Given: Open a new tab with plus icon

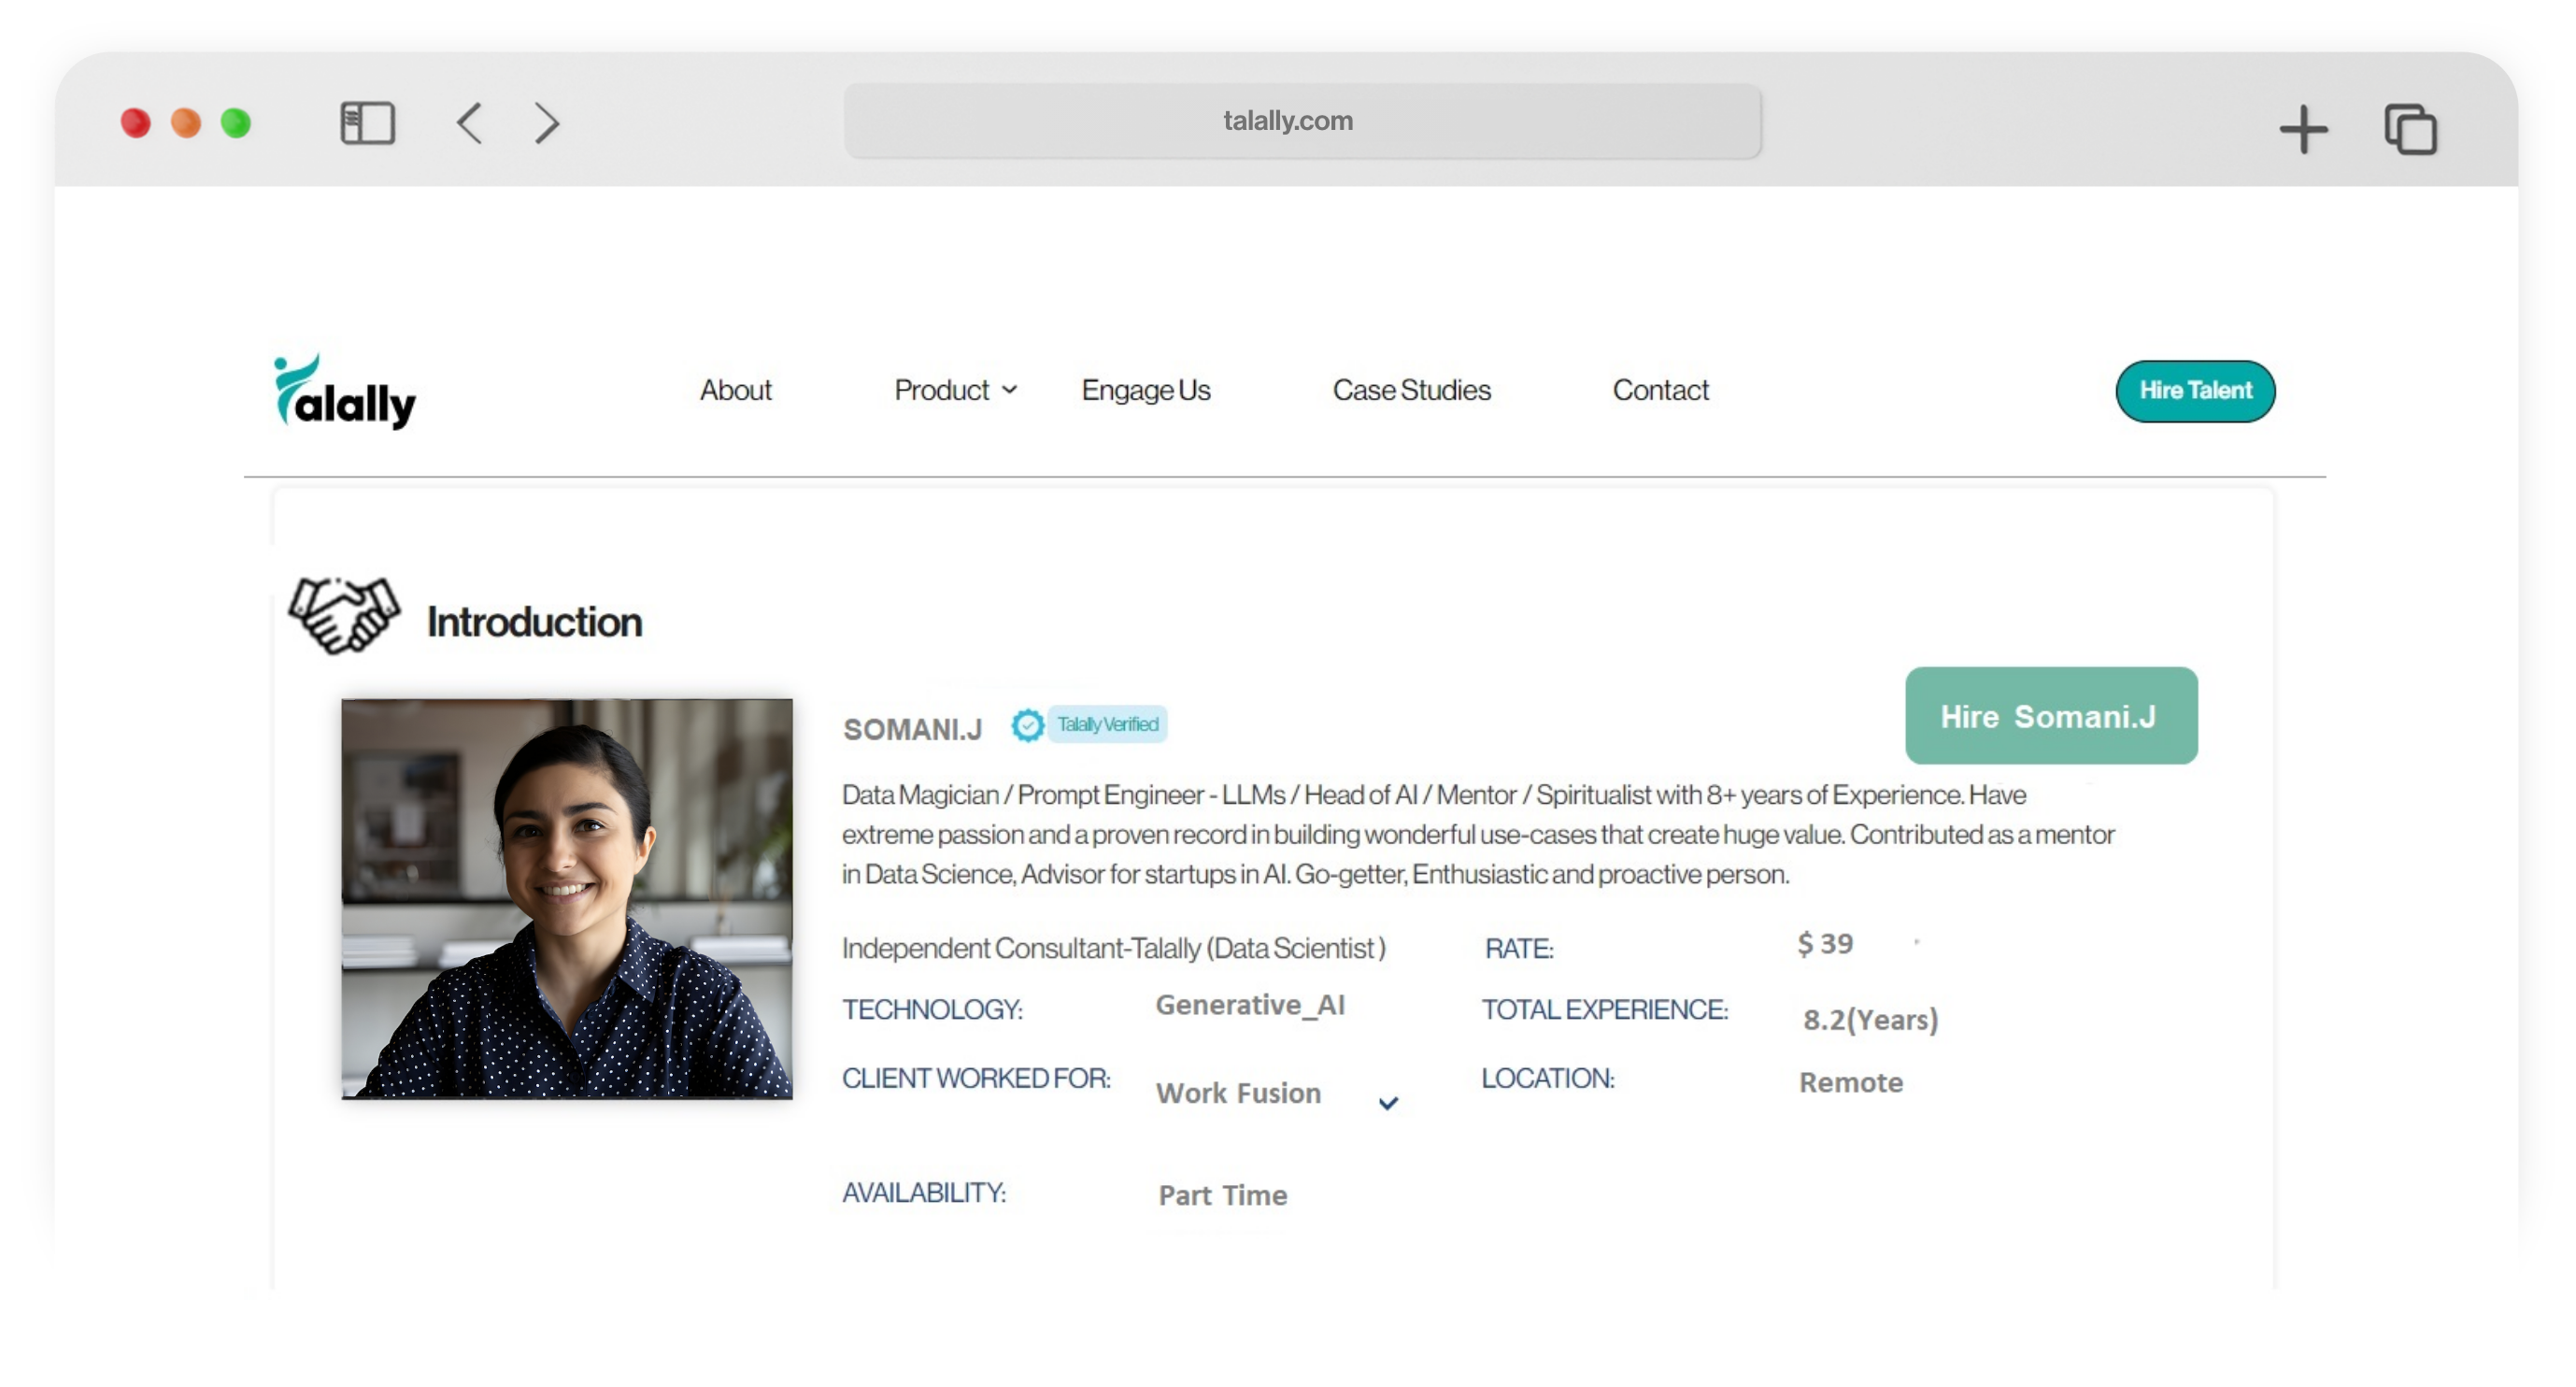Looking at the screenshot, I should click(2303, 129).
